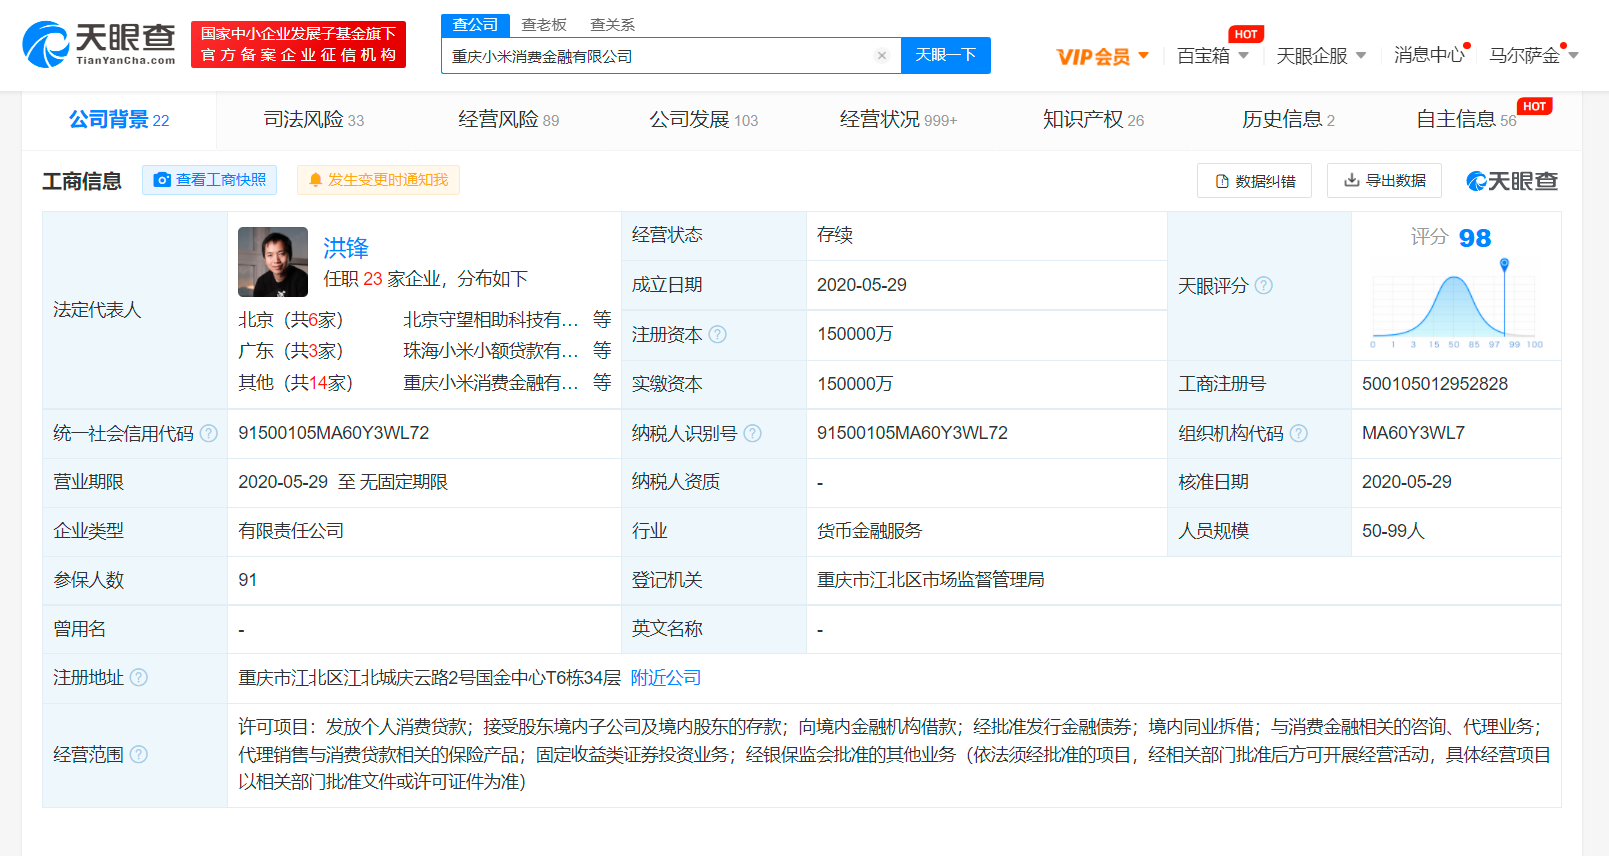This screenshot has height=856, width=1609.
Task: Open the 附近公司 link
Action: click(x=665, y=678)
